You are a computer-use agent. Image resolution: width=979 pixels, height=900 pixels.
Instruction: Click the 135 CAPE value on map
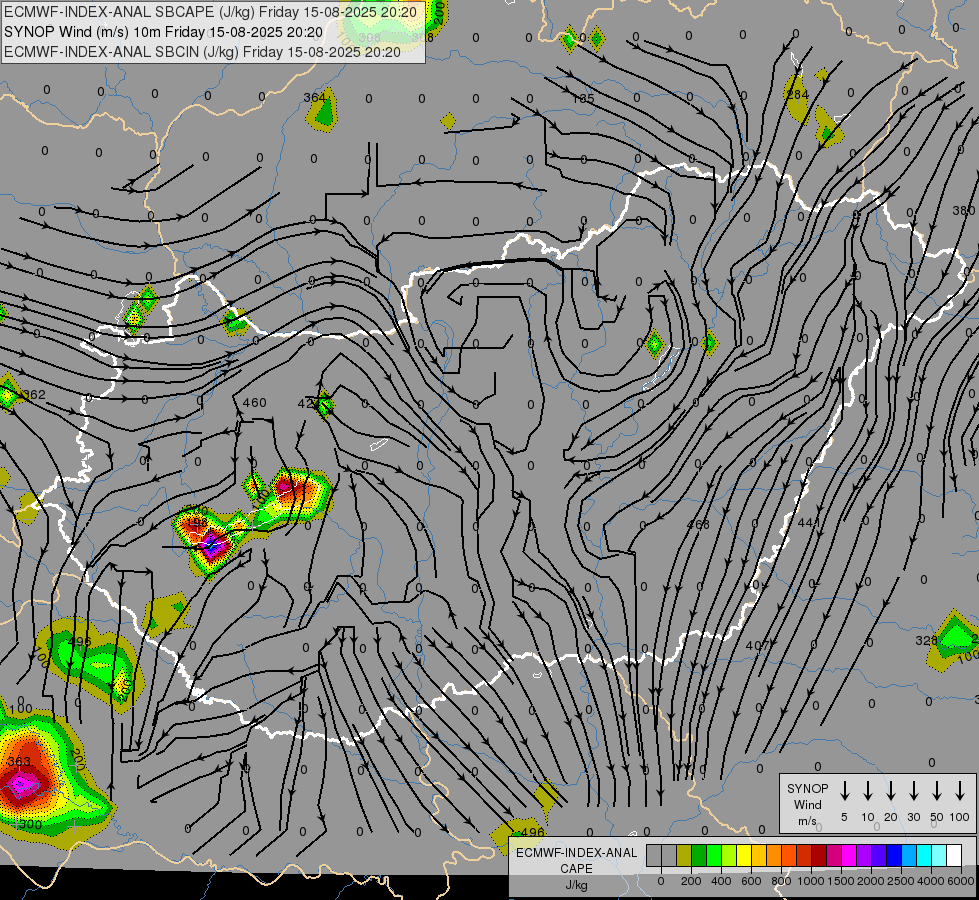click(583, 99)
